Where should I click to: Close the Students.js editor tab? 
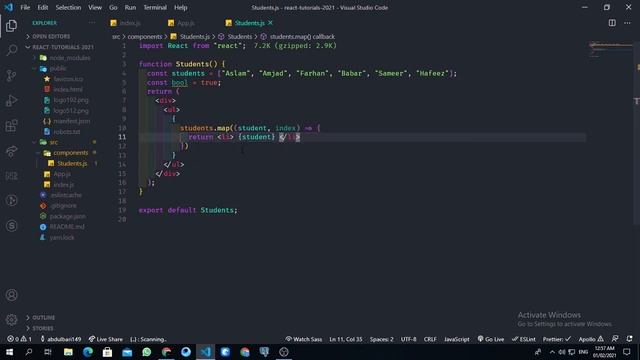tap(270, 23)
